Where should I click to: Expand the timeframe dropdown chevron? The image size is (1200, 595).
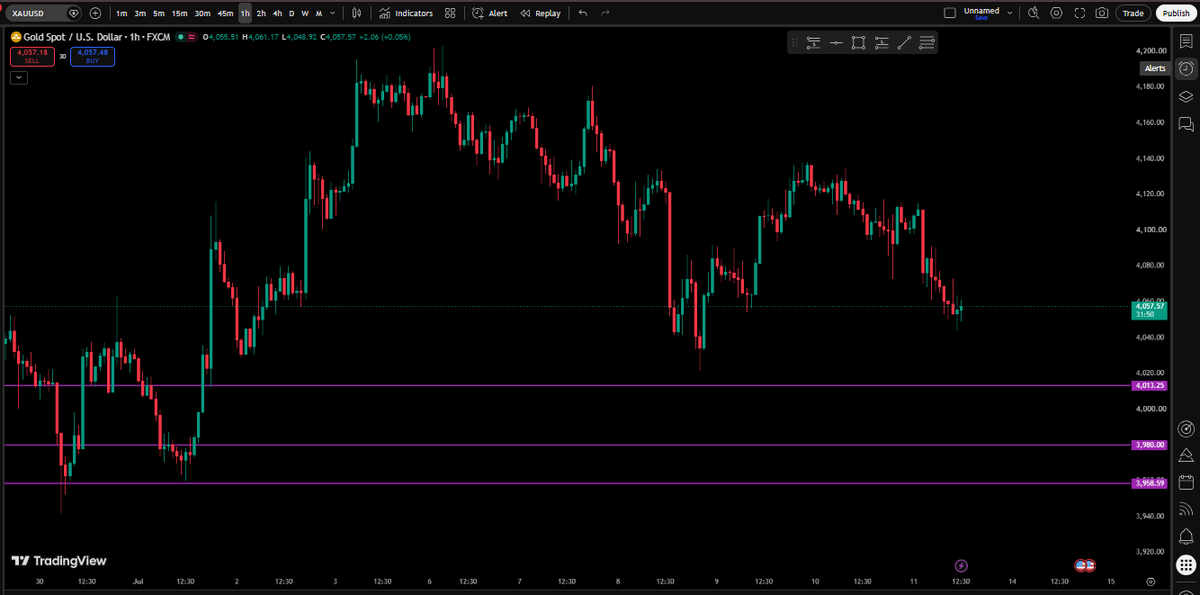[x=332, y=13]
